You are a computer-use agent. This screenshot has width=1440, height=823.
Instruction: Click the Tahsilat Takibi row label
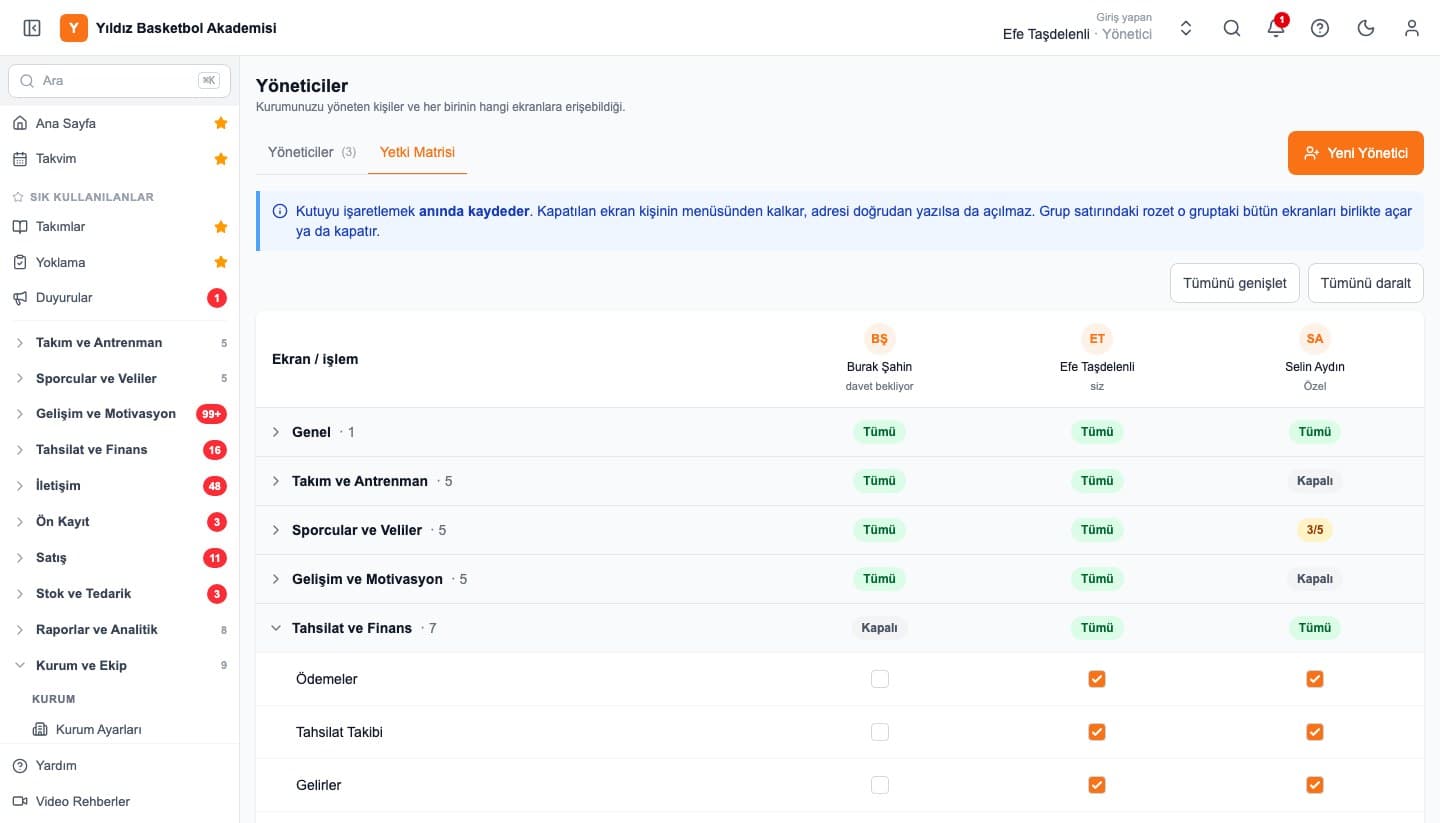[340, 732]
